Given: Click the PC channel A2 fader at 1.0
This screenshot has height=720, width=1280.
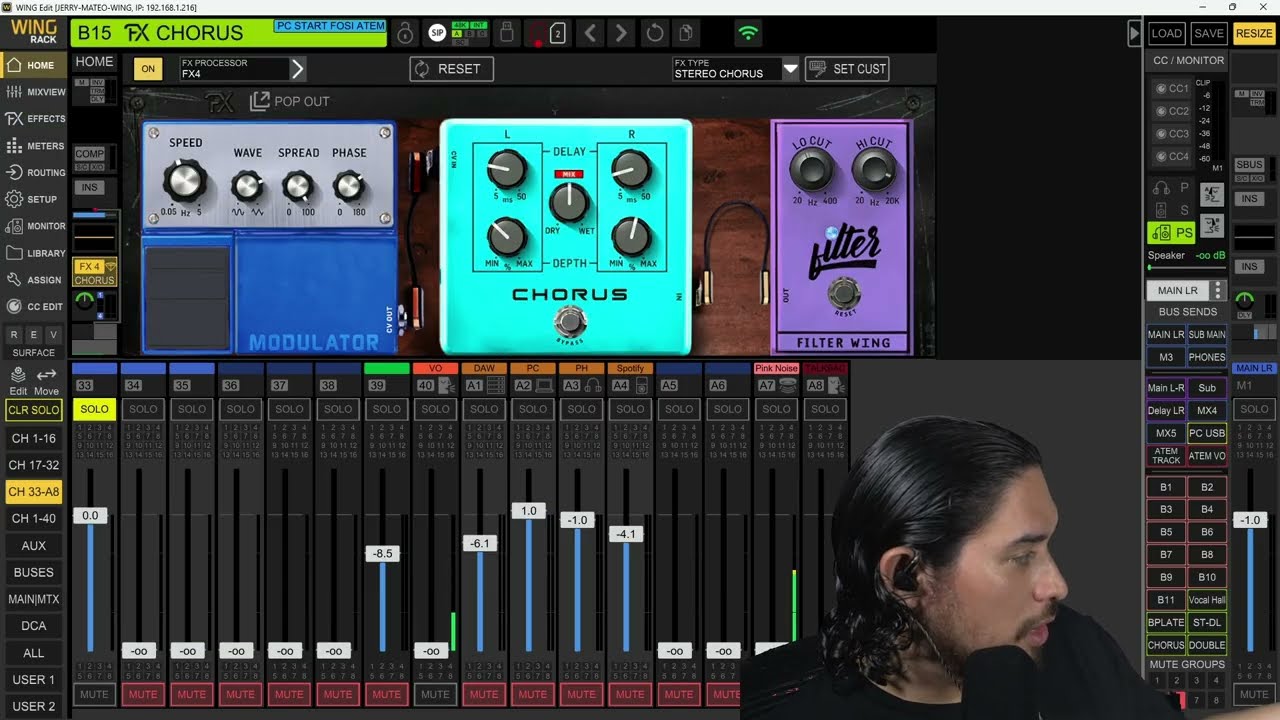Looking at the screenshot, I should click(x=529, y=510).
